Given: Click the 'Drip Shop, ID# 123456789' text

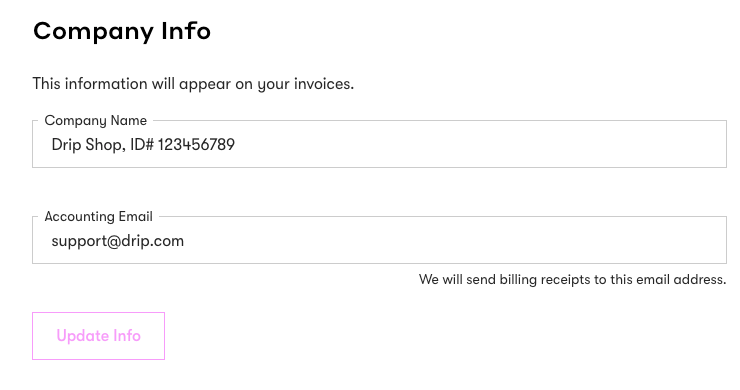Looking at the screenshot, I should pos(143,144).
